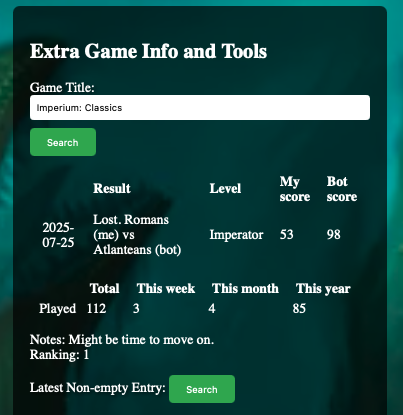Screen dimensions: 403x415
Task: Click Search next to Latest Non-empty Entry
Action: (202, 389)
